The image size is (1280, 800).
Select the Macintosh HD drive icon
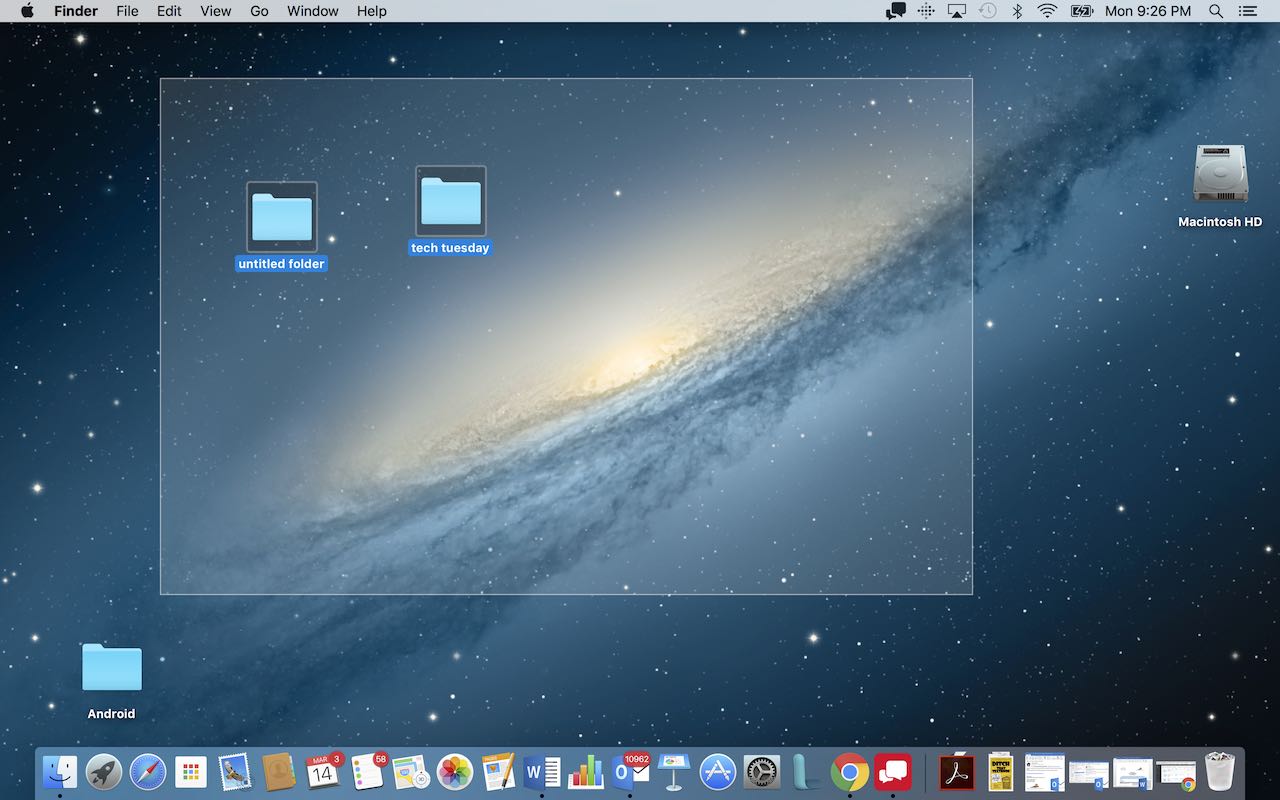[1220, 174]
